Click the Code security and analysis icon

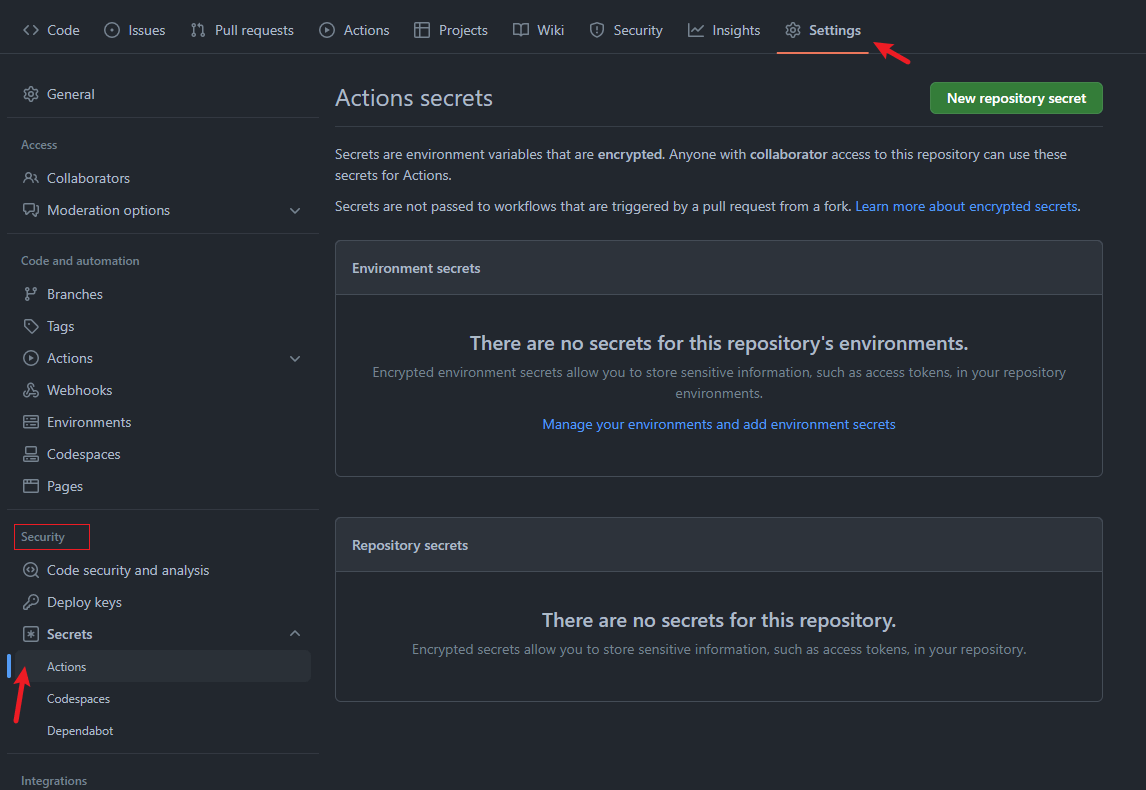[31, 570]
